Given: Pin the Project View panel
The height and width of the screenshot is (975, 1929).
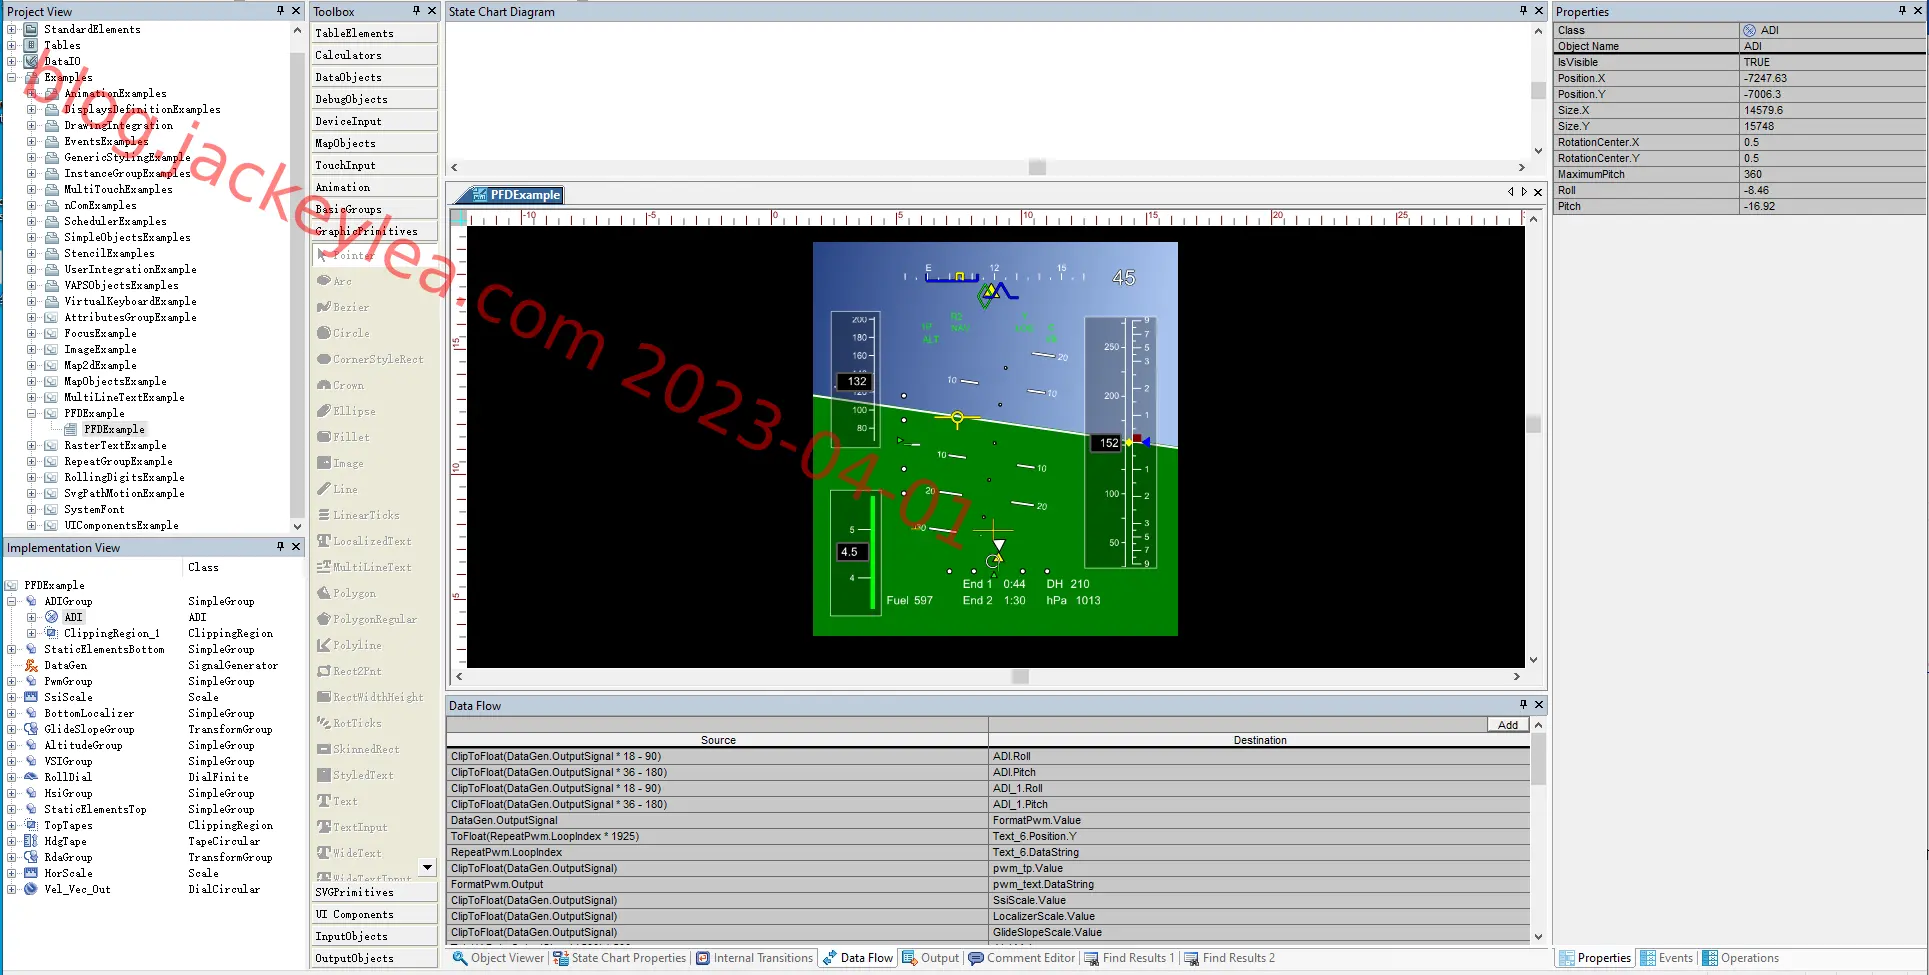Looking at the screenshot, I should pyautogui.click(x=280, y=11).
